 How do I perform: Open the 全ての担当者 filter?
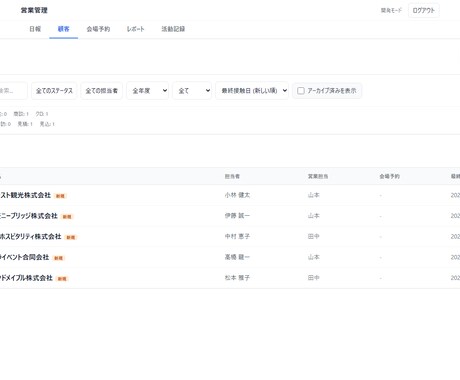[x=102, y=91]
